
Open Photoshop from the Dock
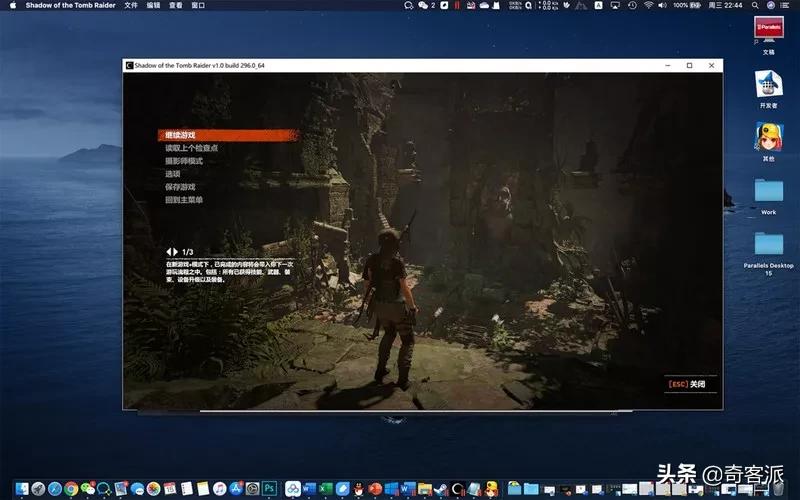coord(269,489)
